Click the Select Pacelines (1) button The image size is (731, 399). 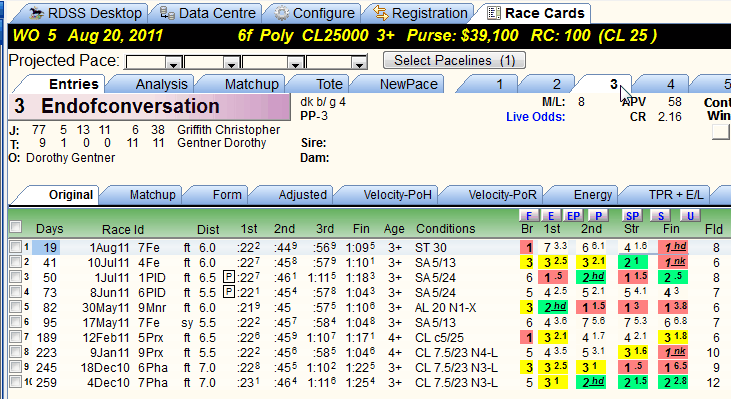[455, 61]
